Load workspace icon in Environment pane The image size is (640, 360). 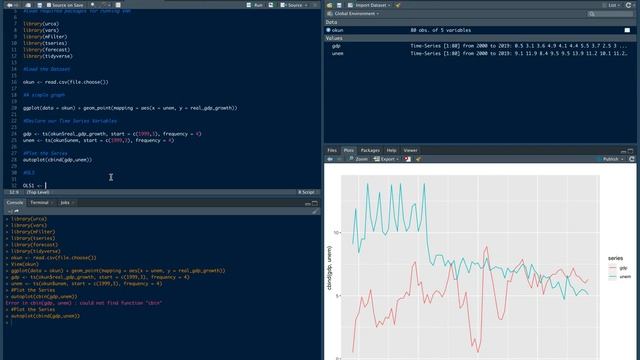329,5
